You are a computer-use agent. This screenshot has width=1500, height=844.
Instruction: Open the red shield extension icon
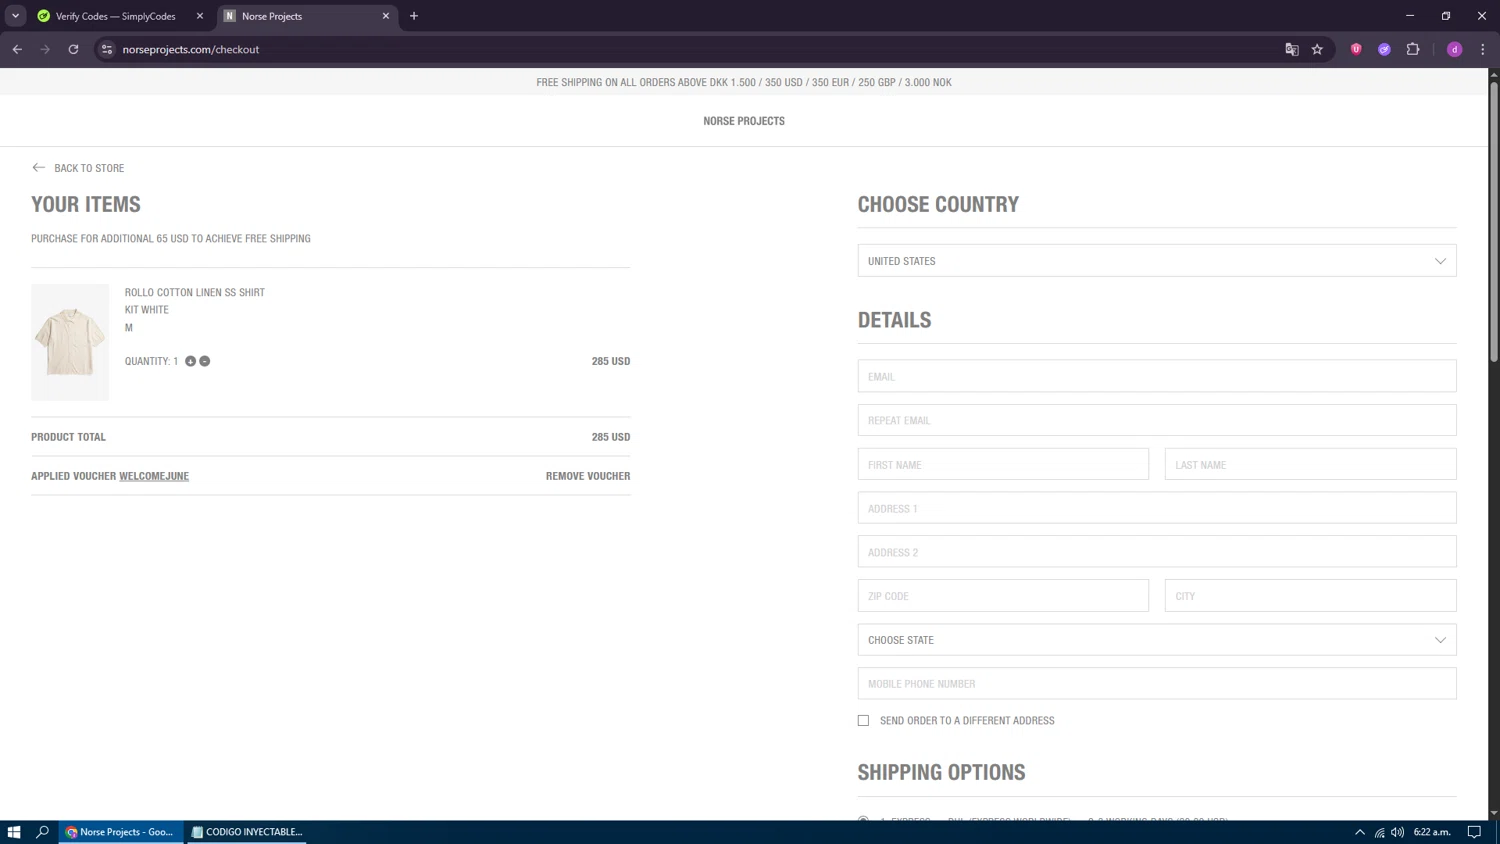click(1356, 49)
